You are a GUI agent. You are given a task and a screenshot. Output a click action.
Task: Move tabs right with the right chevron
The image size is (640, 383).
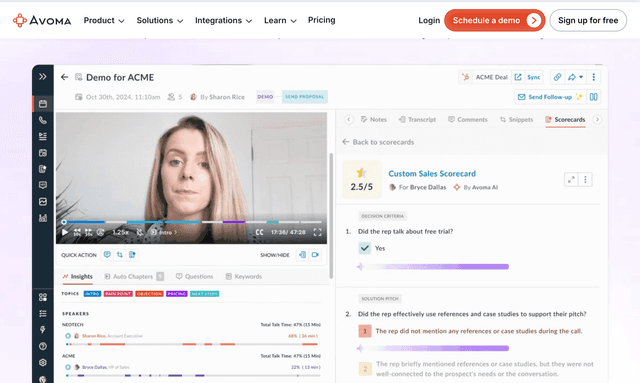pos(597,119)
